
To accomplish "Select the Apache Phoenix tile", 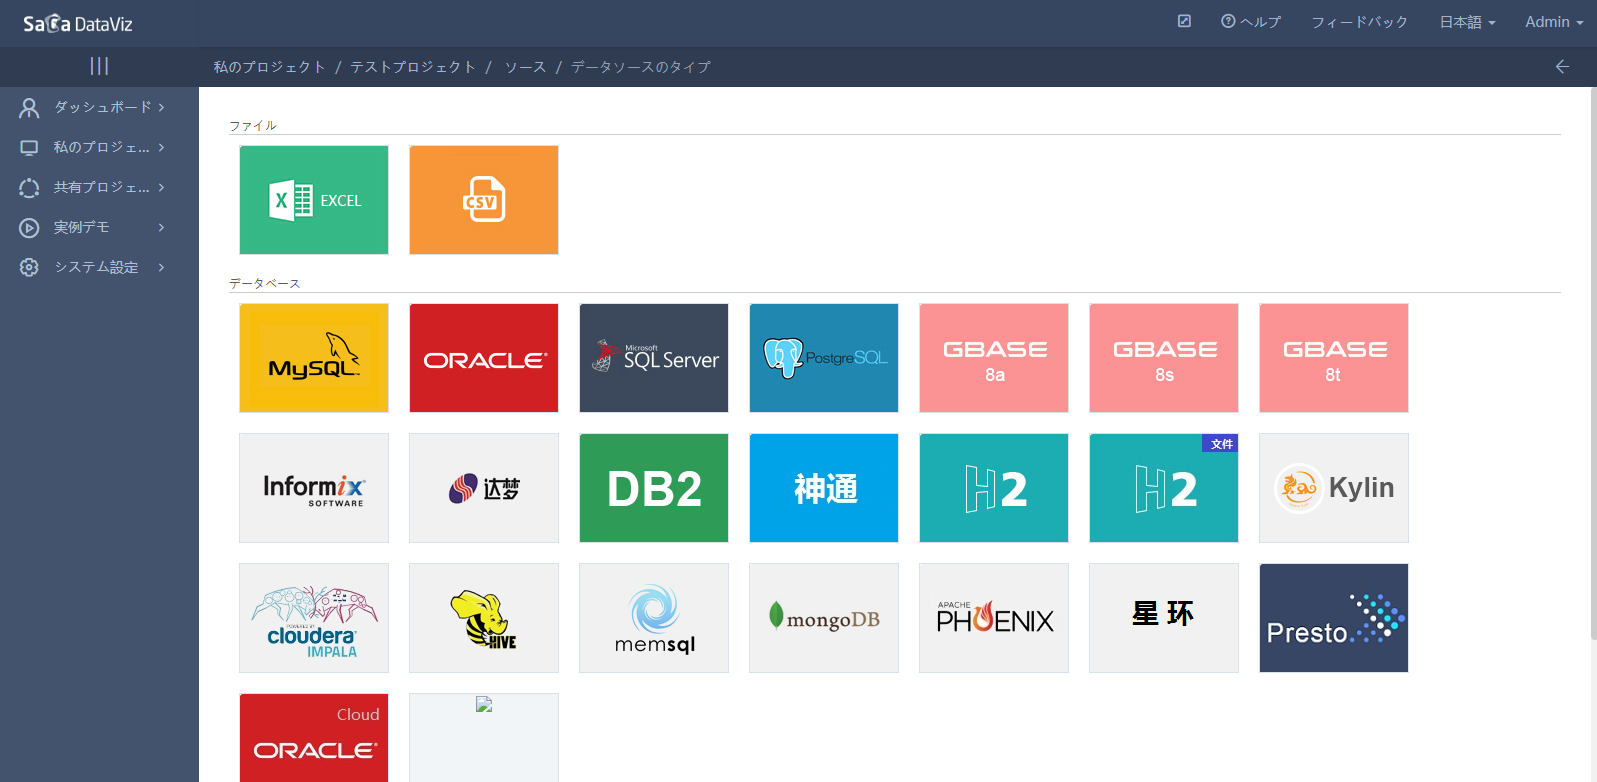I will pyautogui.click(x=994, y=618).
